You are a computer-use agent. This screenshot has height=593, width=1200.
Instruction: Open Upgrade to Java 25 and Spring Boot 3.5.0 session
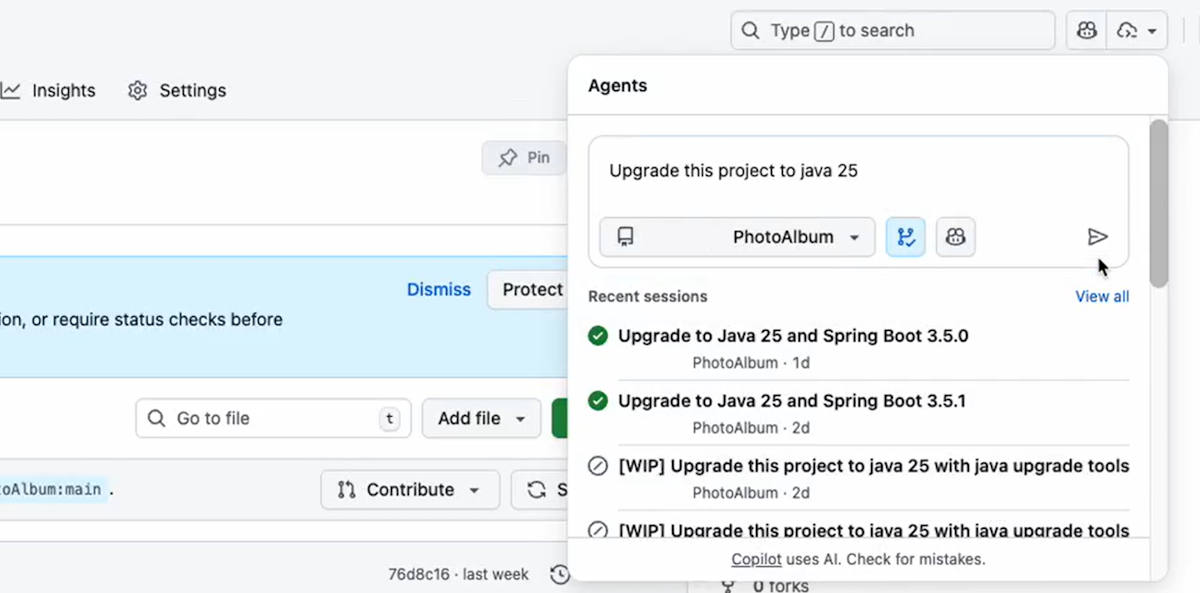click(x=793, y=336)
